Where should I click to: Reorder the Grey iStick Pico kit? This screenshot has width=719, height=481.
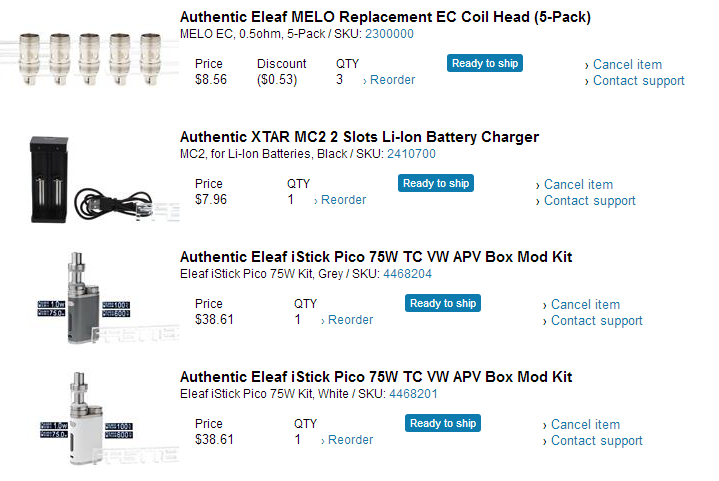[x=350, y=320]
